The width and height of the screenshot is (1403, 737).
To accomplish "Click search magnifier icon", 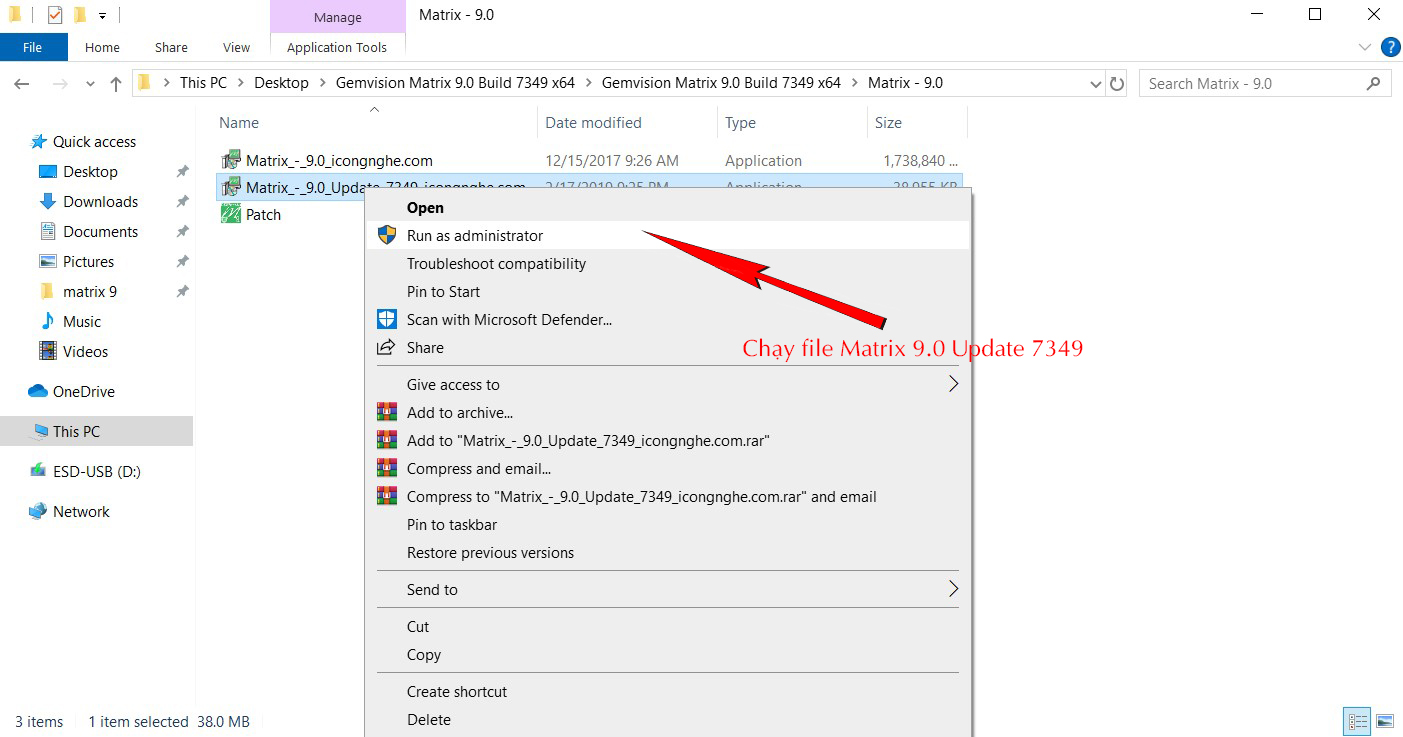I will [x=1374, y=84].
